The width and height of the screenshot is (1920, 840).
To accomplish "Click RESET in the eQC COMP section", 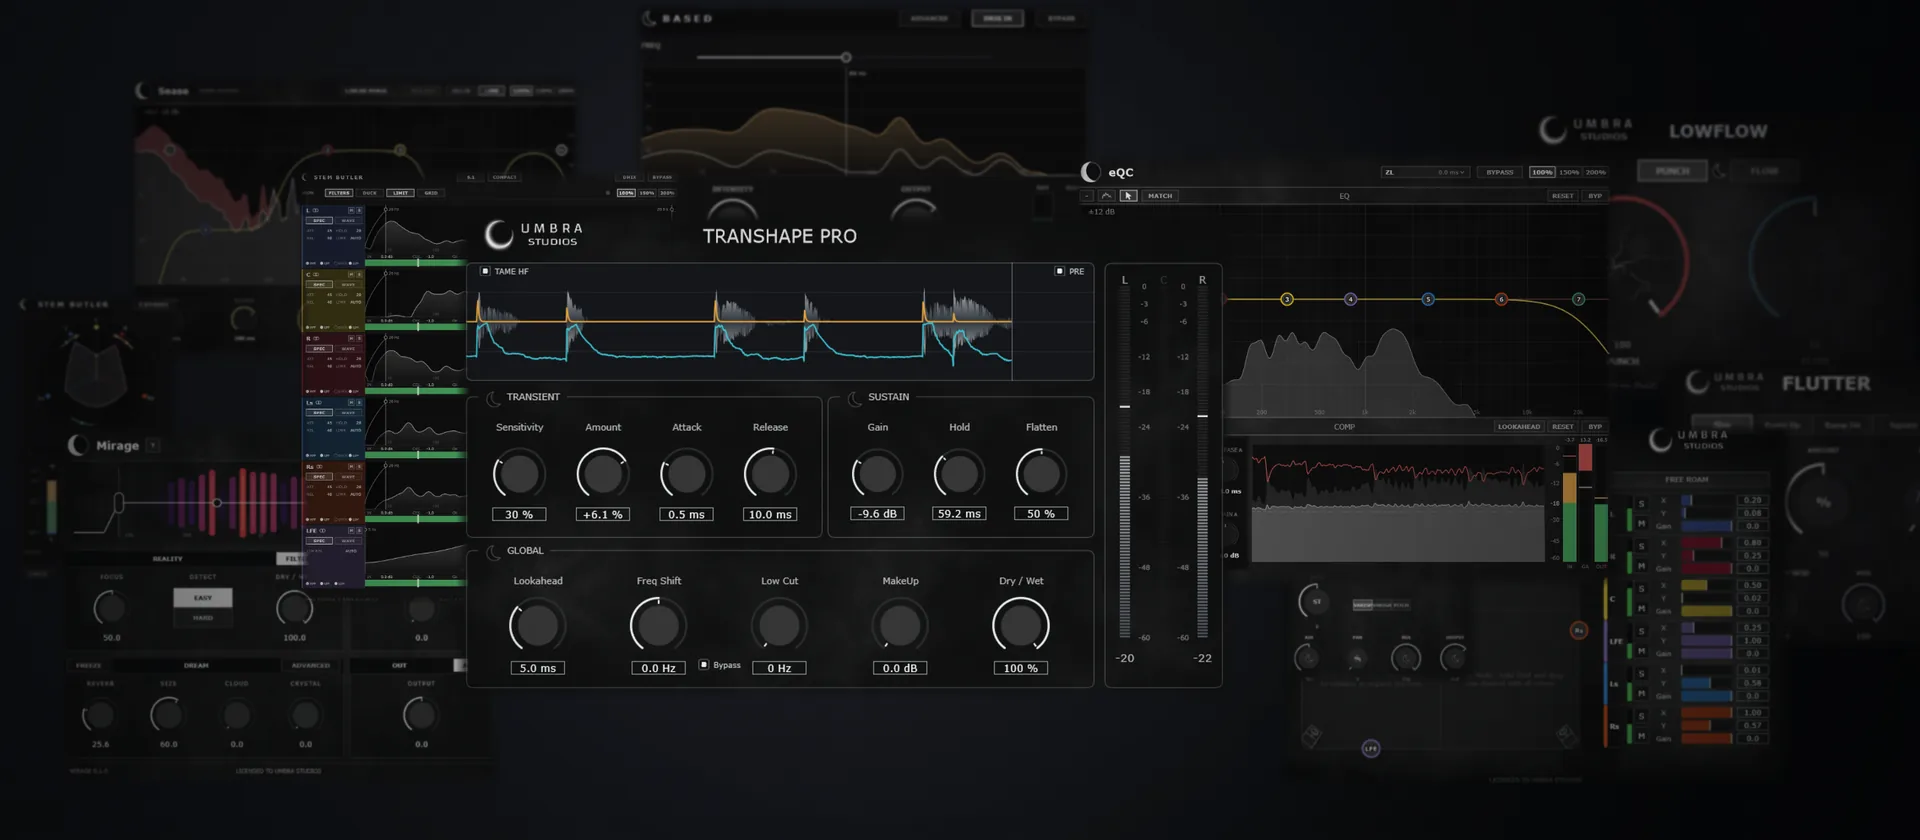I will [1562, 426].
